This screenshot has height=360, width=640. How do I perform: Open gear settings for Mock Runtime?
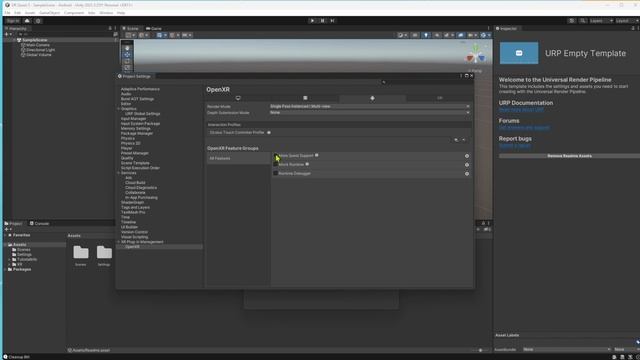[x=467, y=165]
